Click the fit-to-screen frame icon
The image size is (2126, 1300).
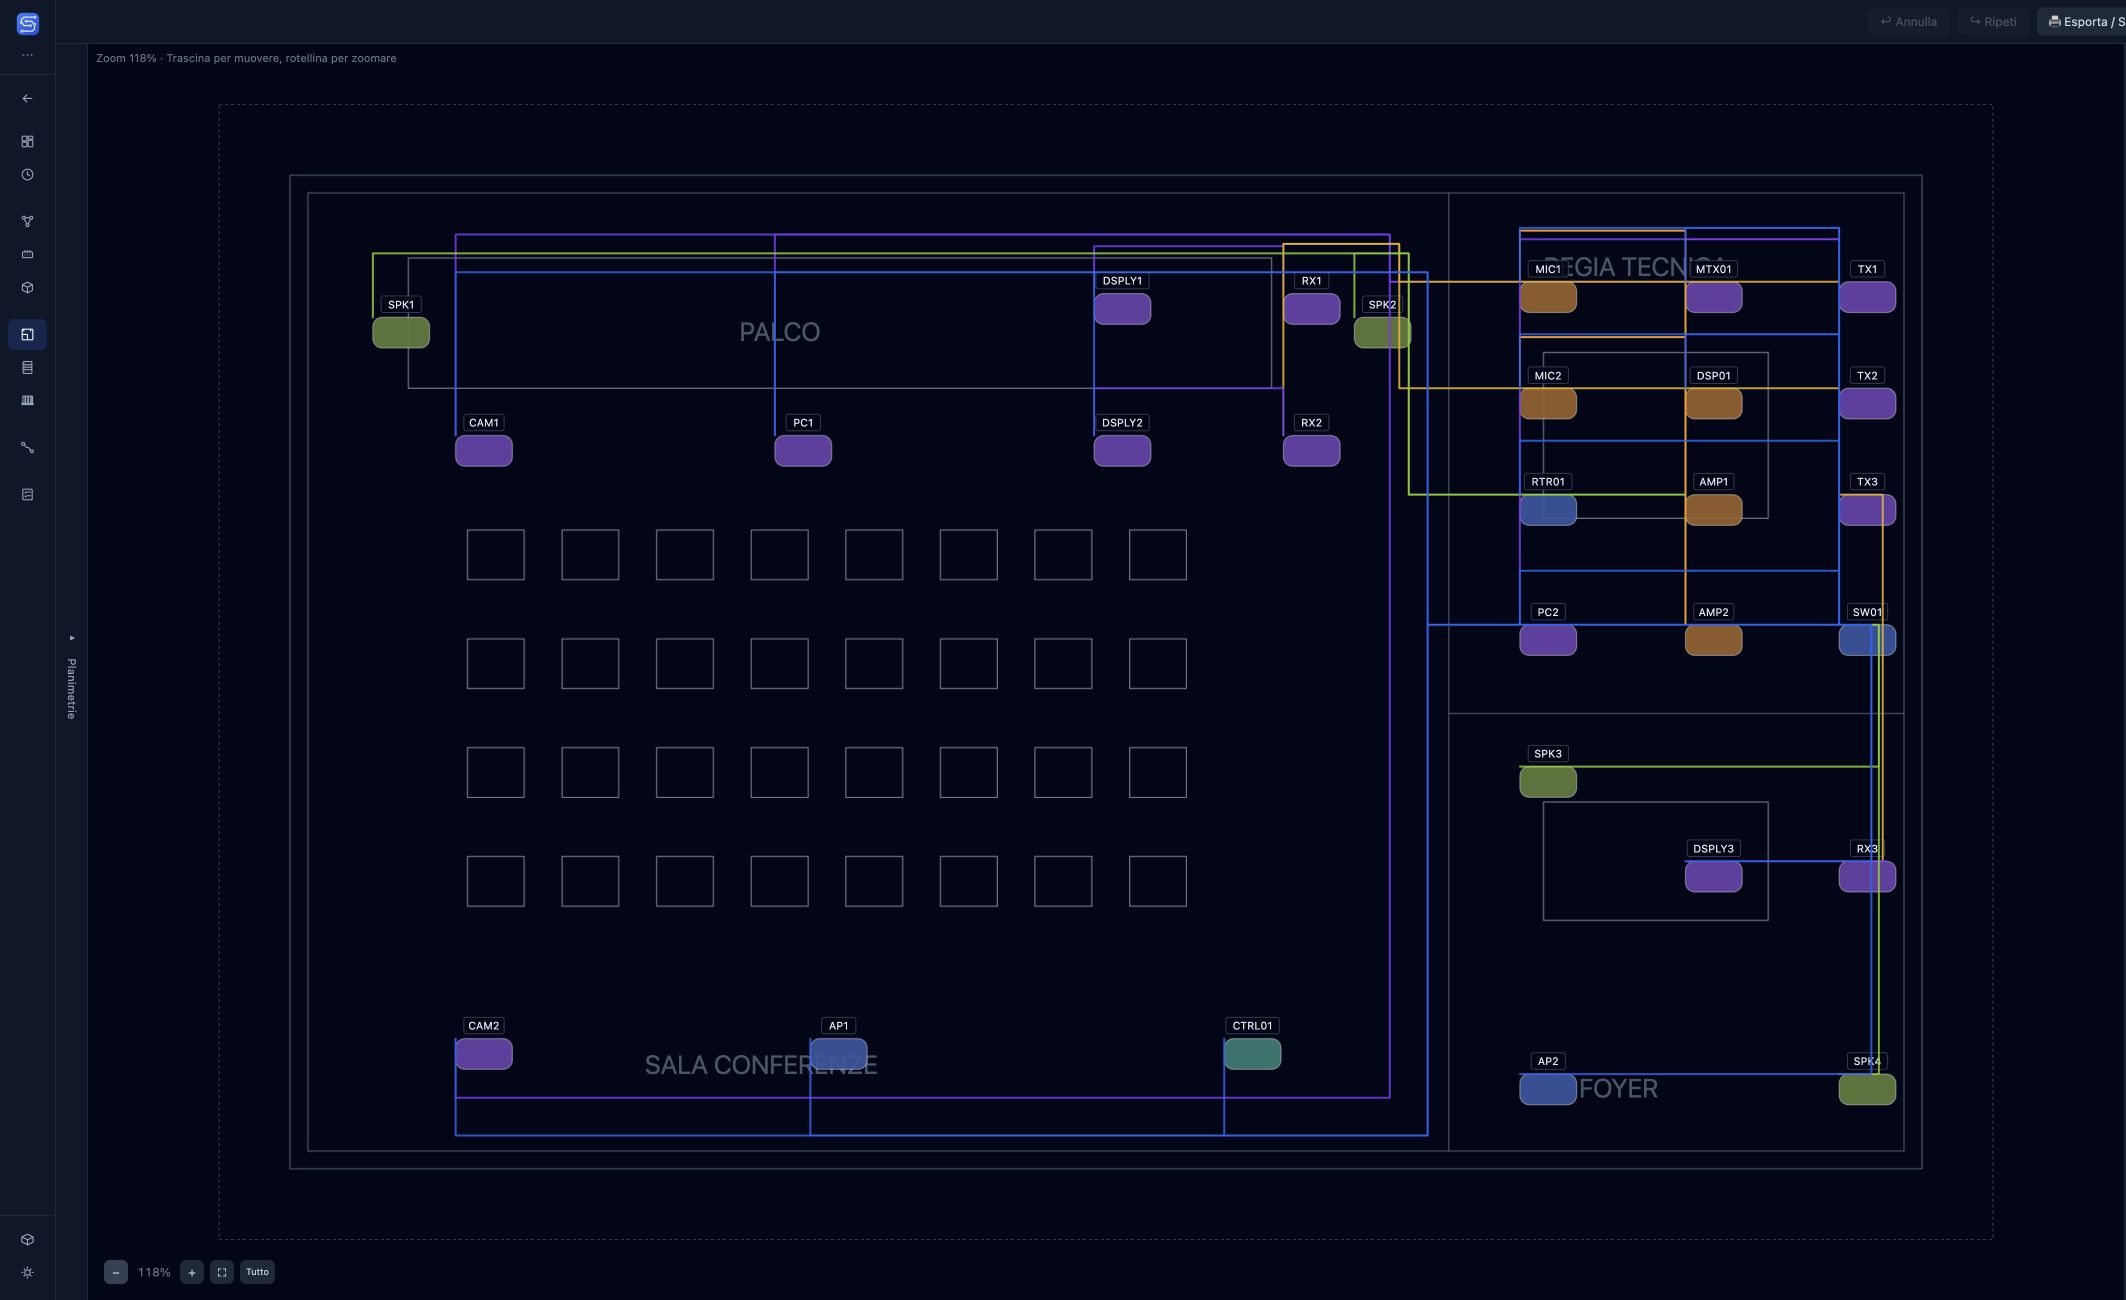[222, 1272]
